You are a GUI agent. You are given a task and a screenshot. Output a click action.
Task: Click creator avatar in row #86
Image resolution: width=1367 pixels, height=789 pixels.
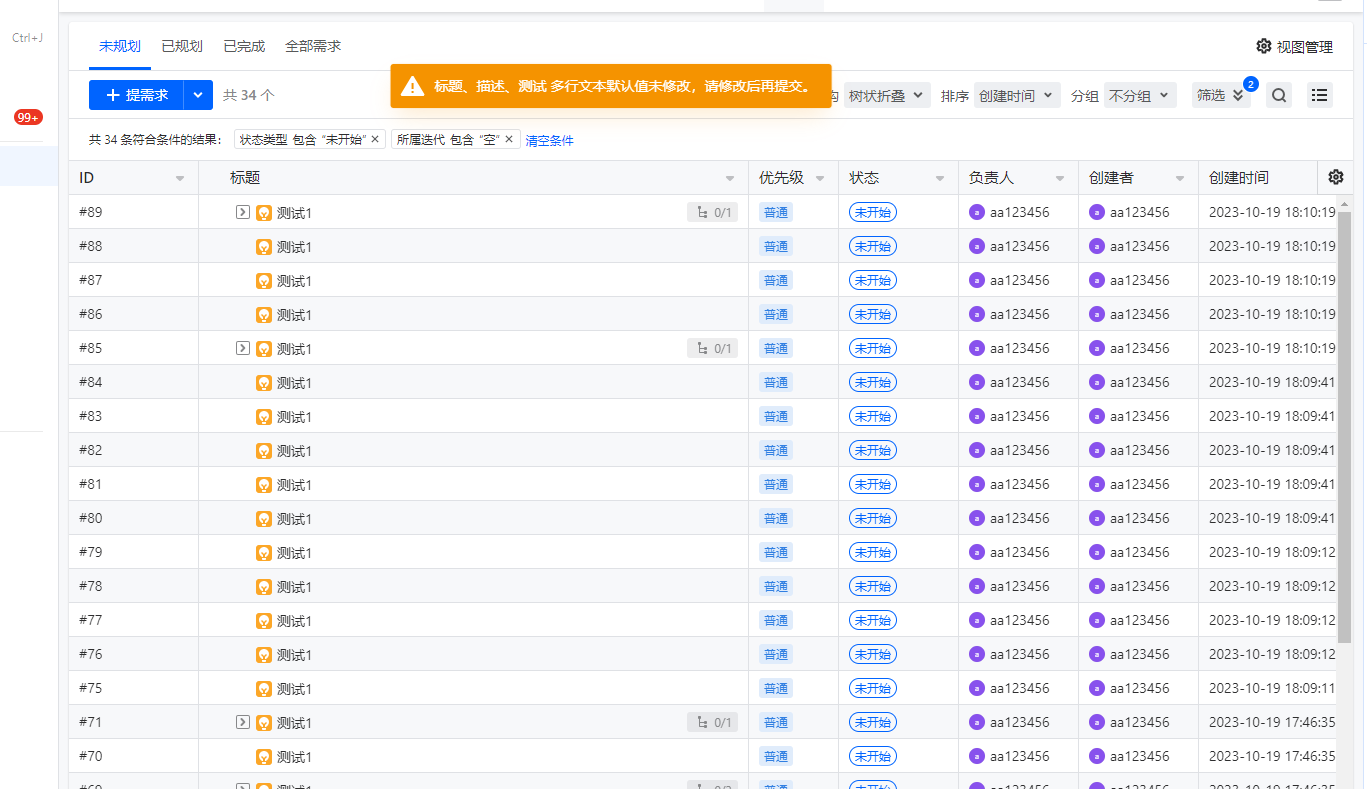pos(1097,314)
